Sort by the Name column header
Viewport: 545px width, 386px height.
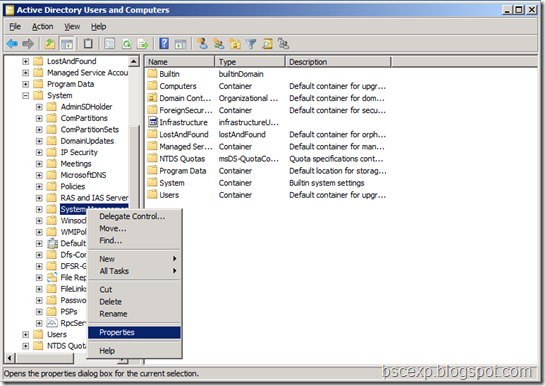point(180,62)
